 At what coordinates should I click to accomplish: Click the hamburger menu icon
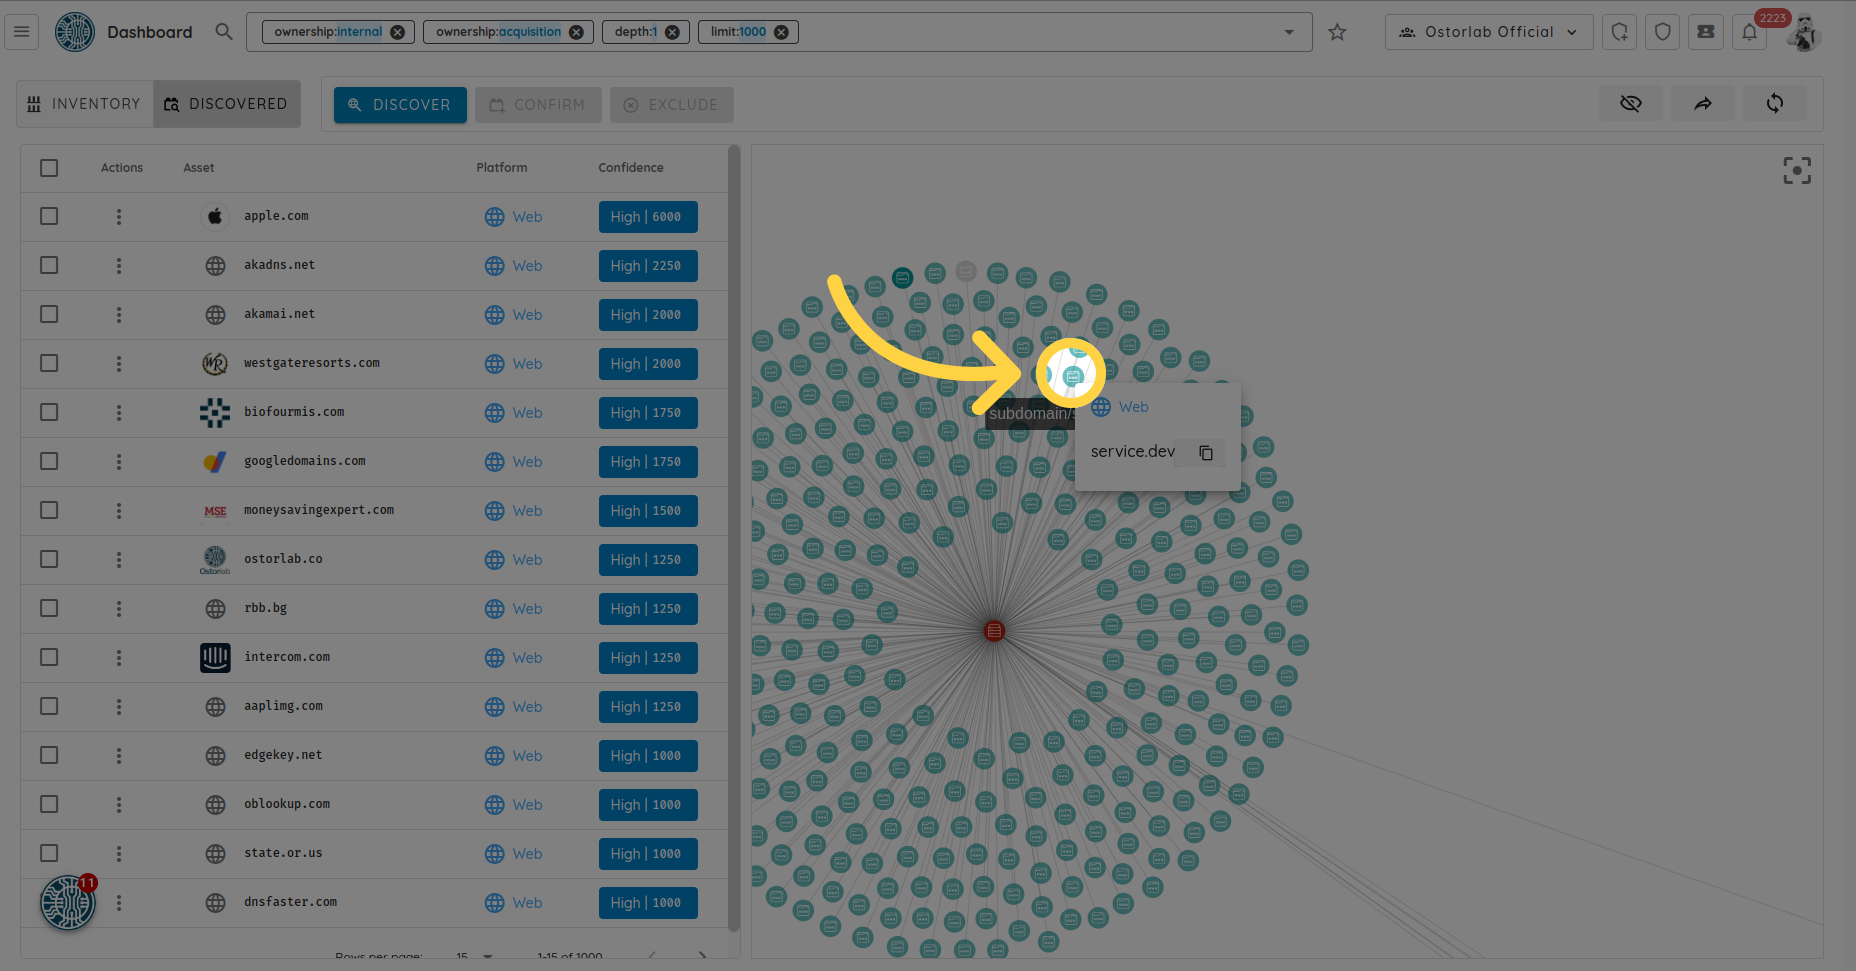click(x=21, y=32)
